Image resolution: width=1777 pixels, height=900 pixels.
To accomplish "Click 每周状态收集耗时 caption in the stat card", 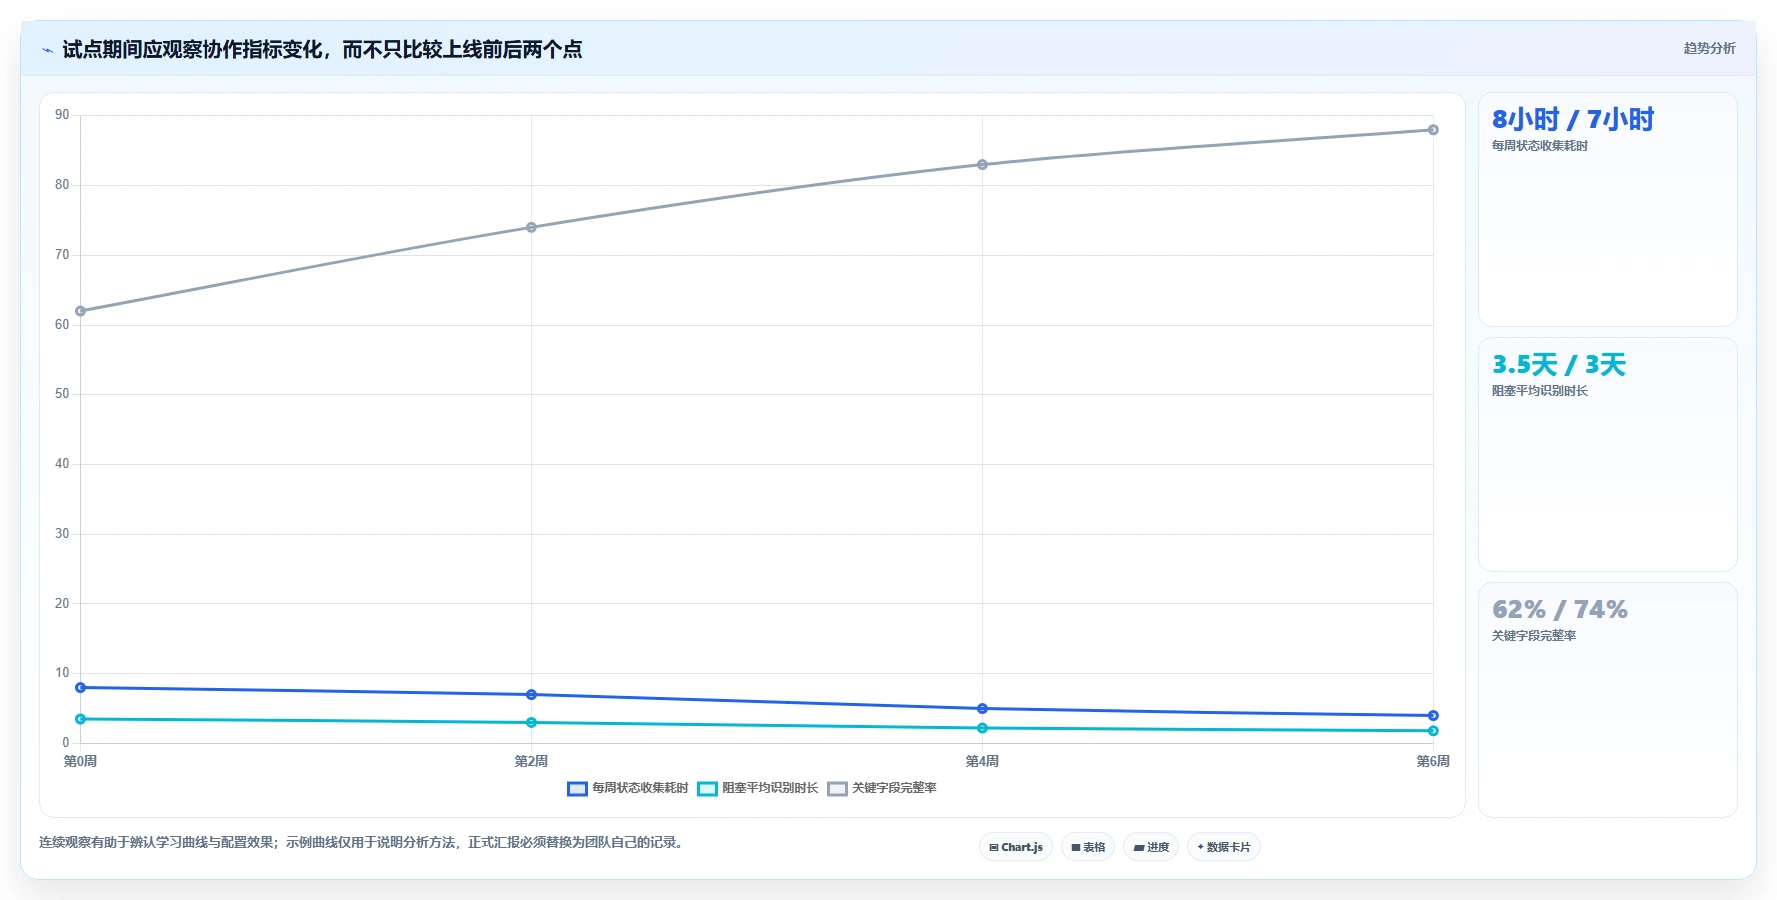I will click(1540, 146).
